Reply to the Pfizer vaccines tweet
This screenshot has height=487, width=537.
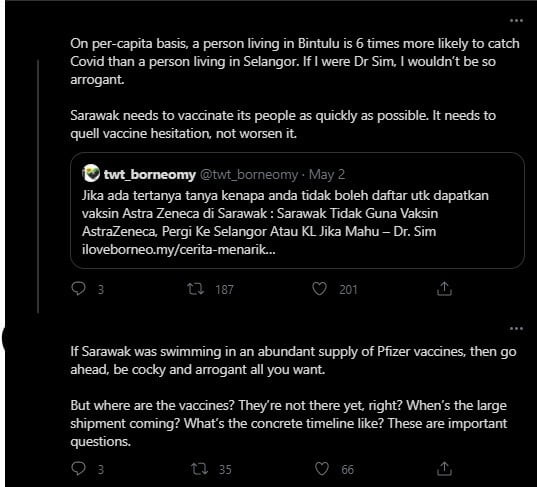coord(78,469)
